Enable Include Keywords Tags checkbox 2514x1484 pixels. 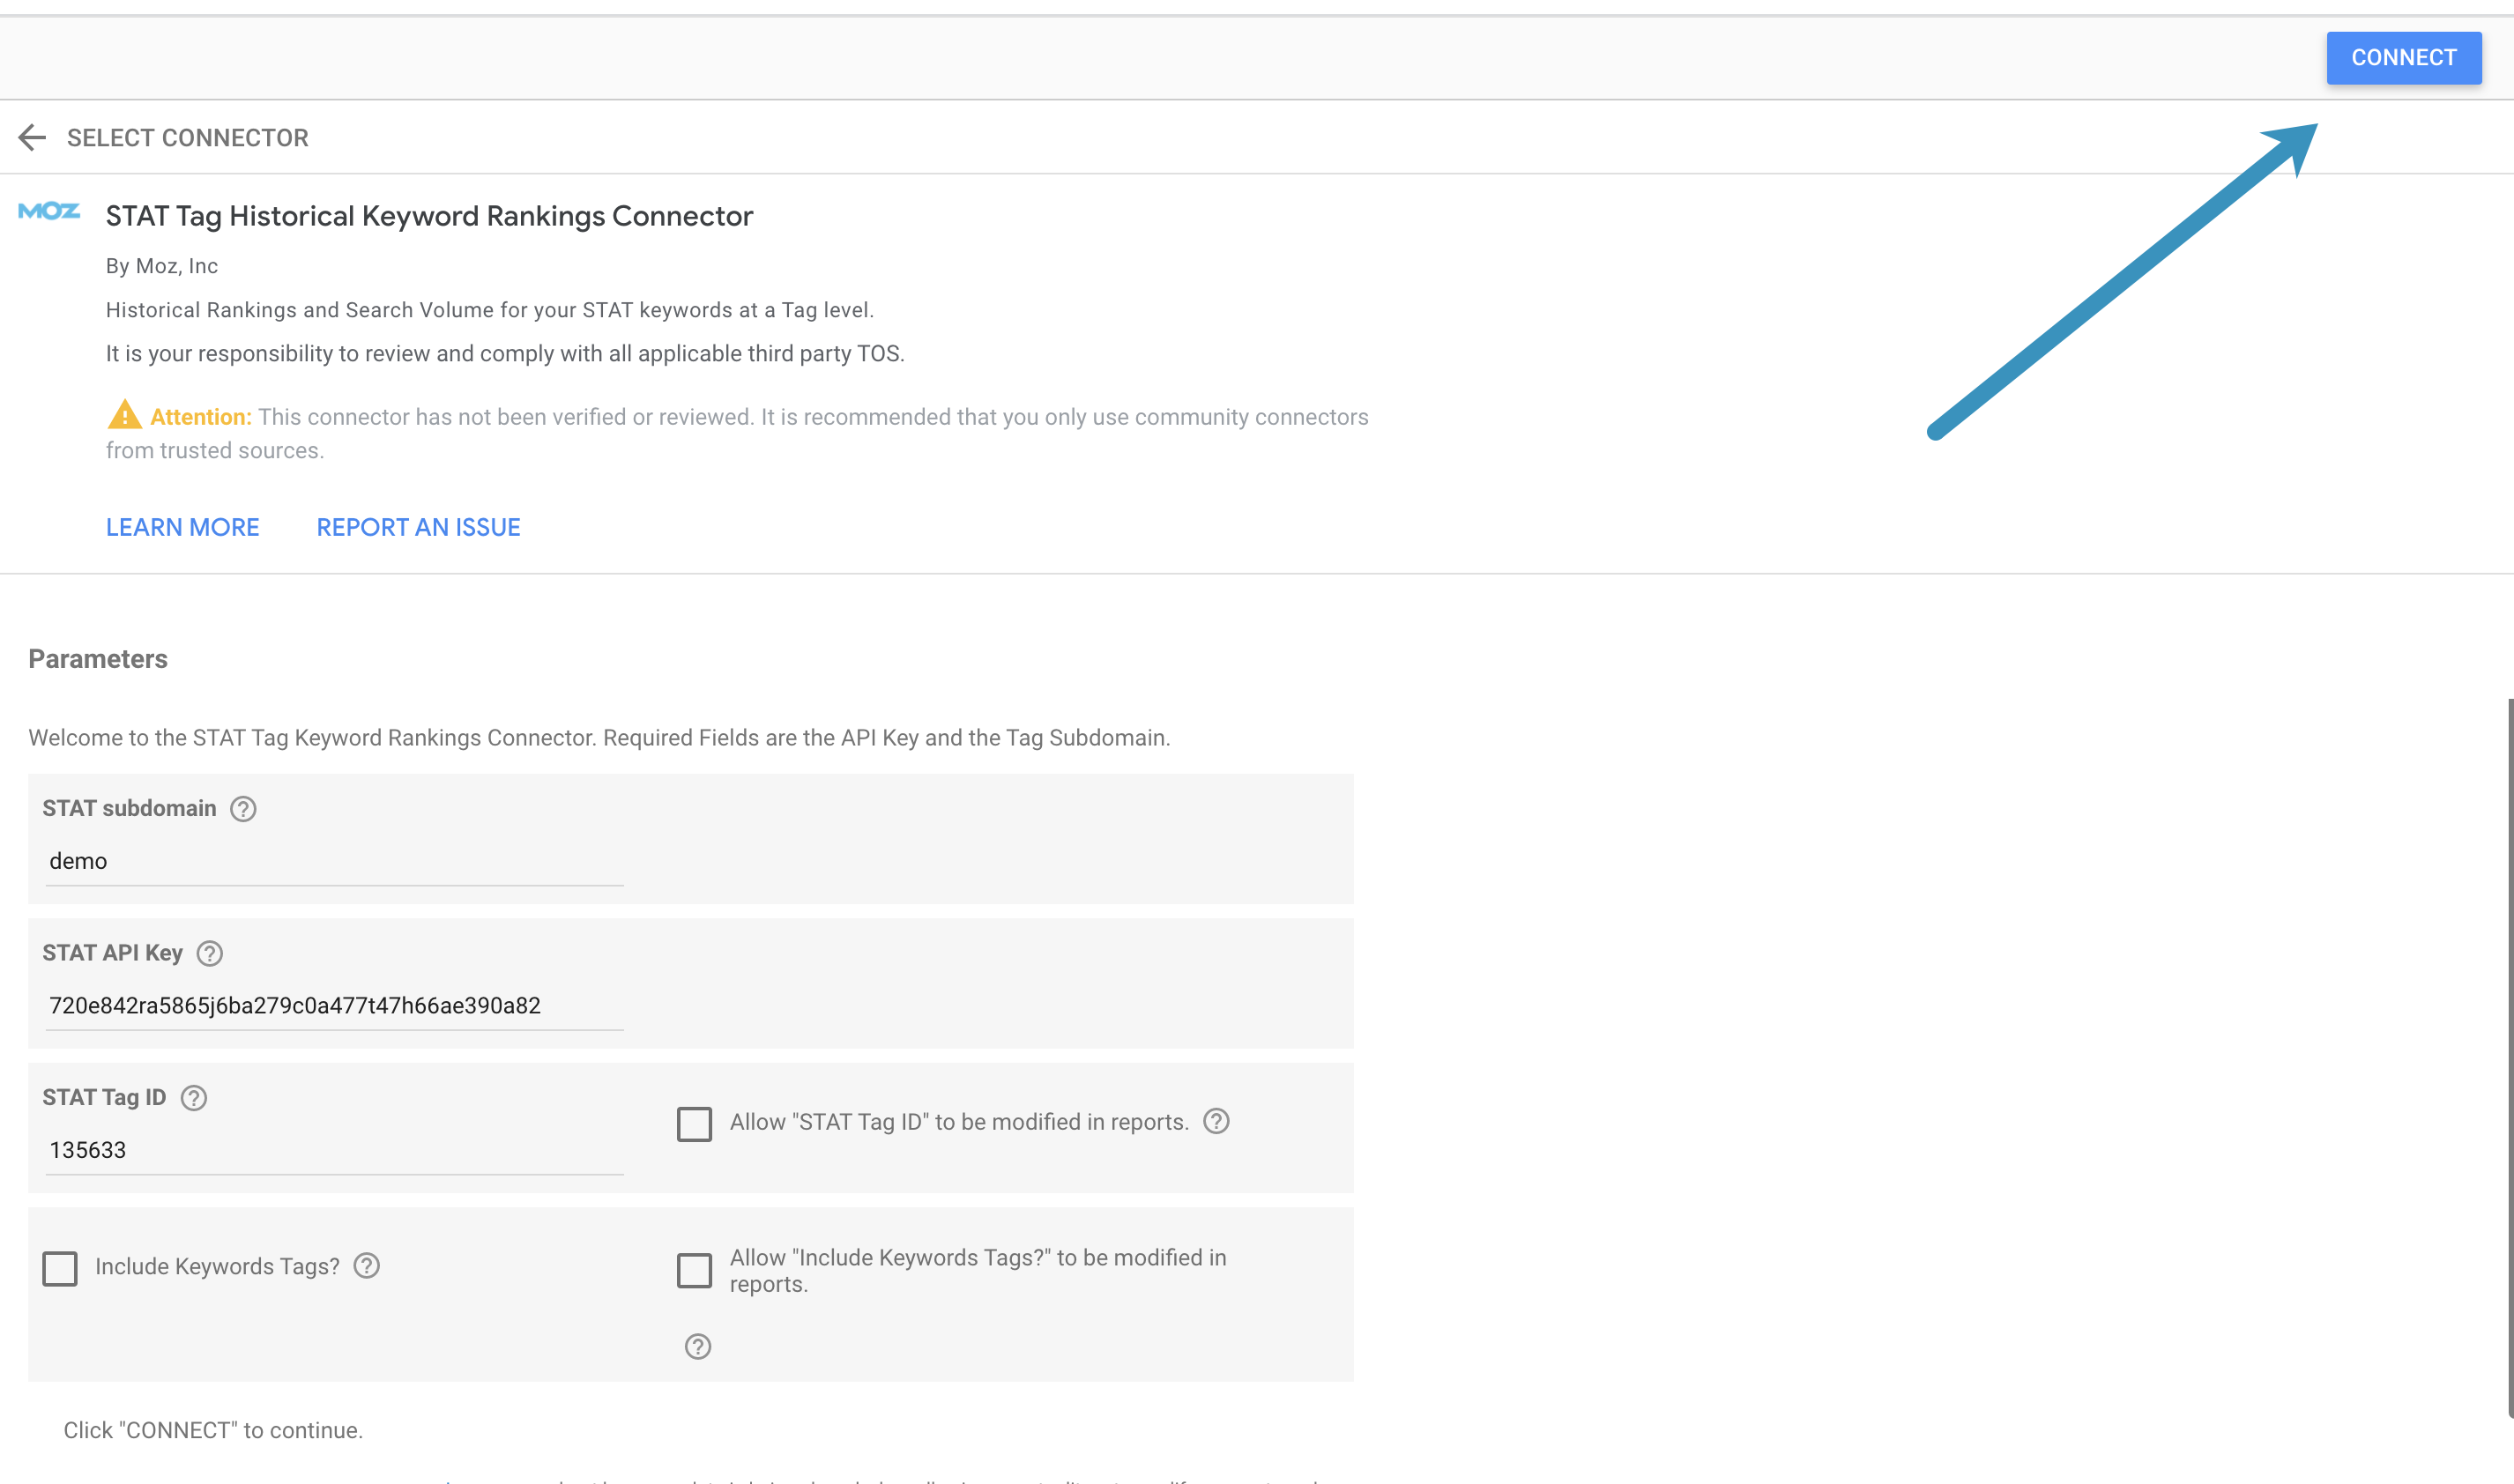pyautogui.click(x=60, y=1268)
